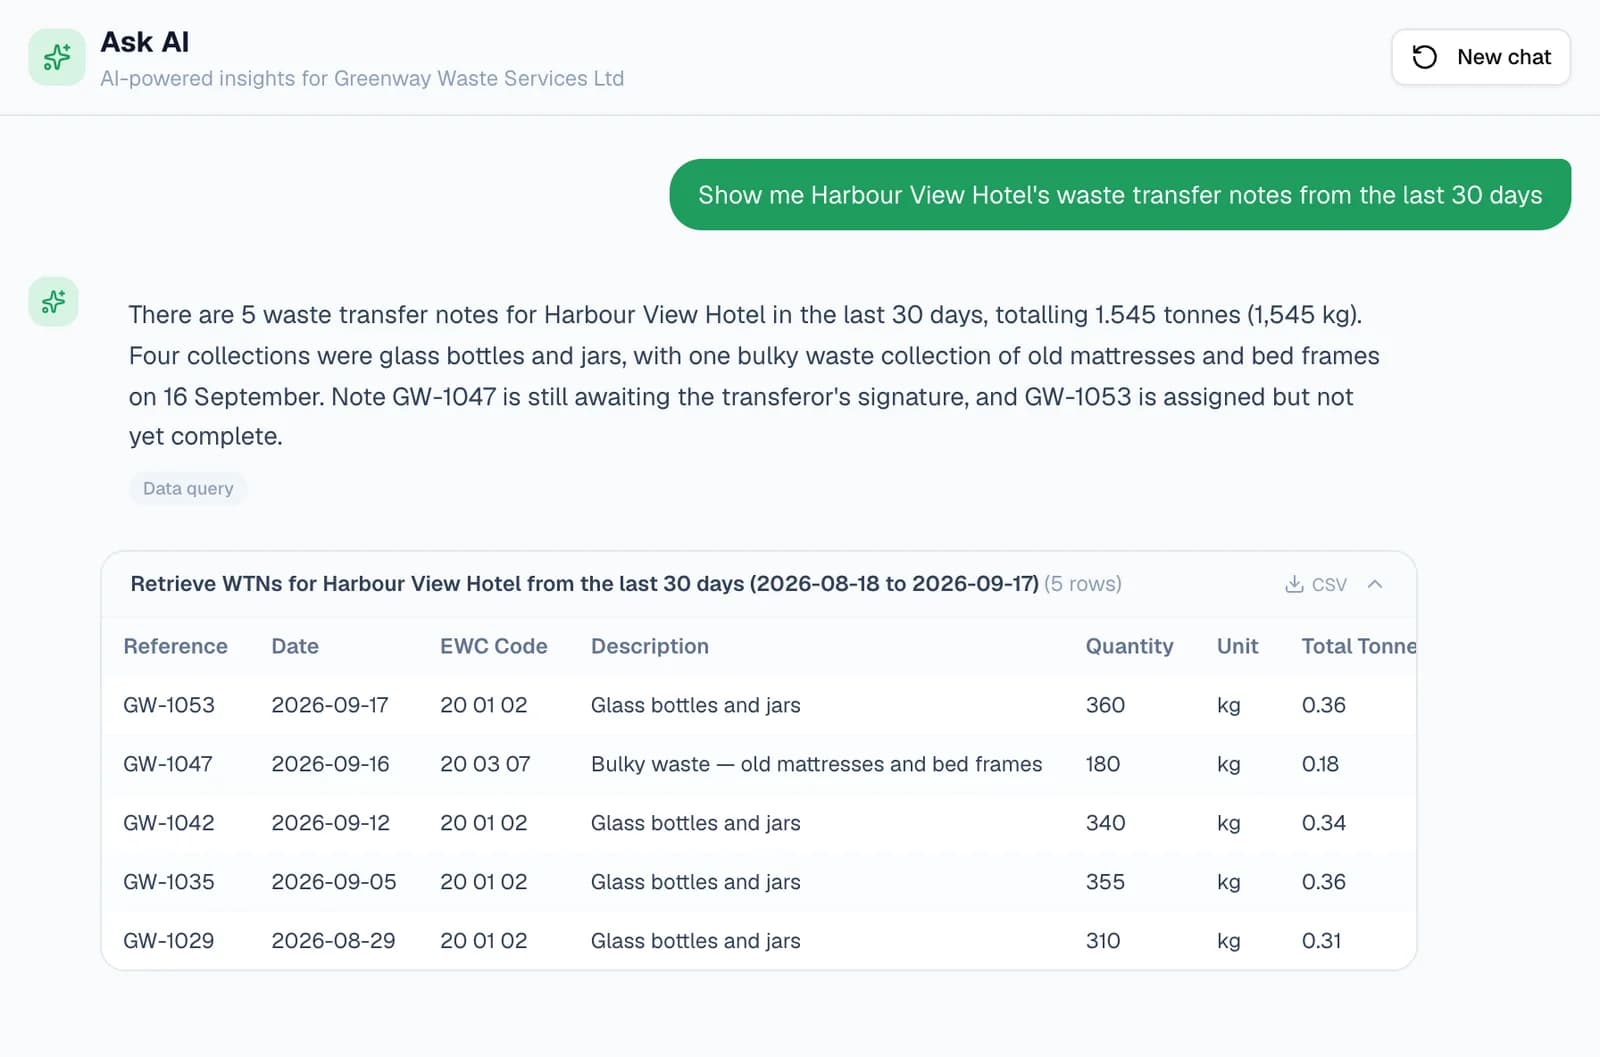The width and height of the screenshot is (1600, 1057).
Task: Select reference GW-1042
Action: pos(169,823)
